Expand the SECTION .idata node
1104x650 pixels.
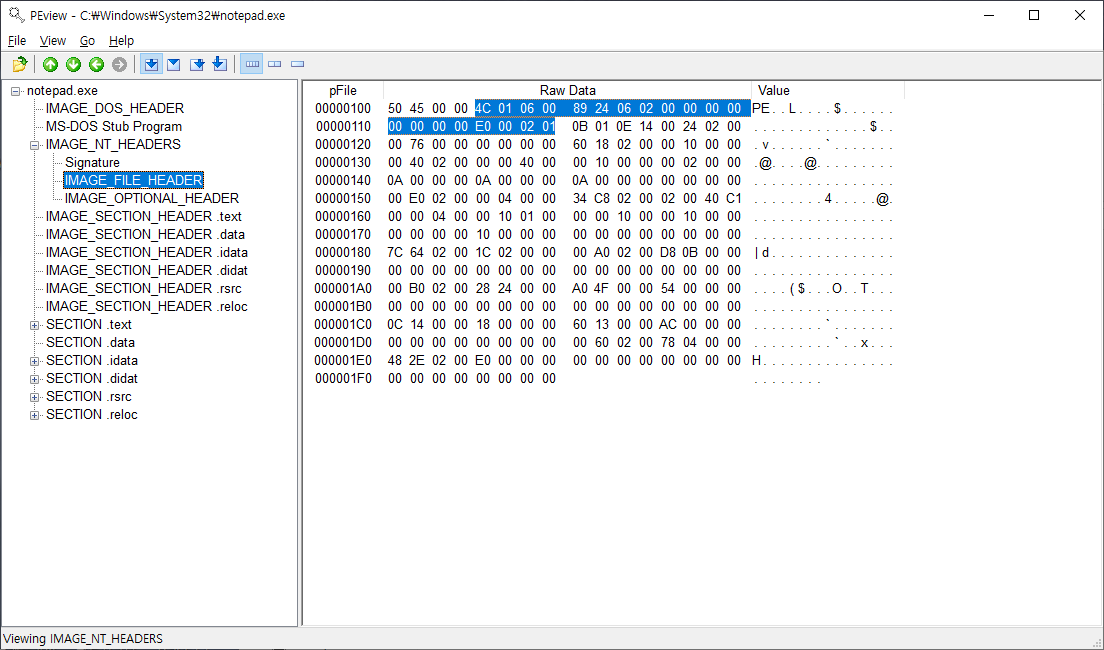(34, 361)
